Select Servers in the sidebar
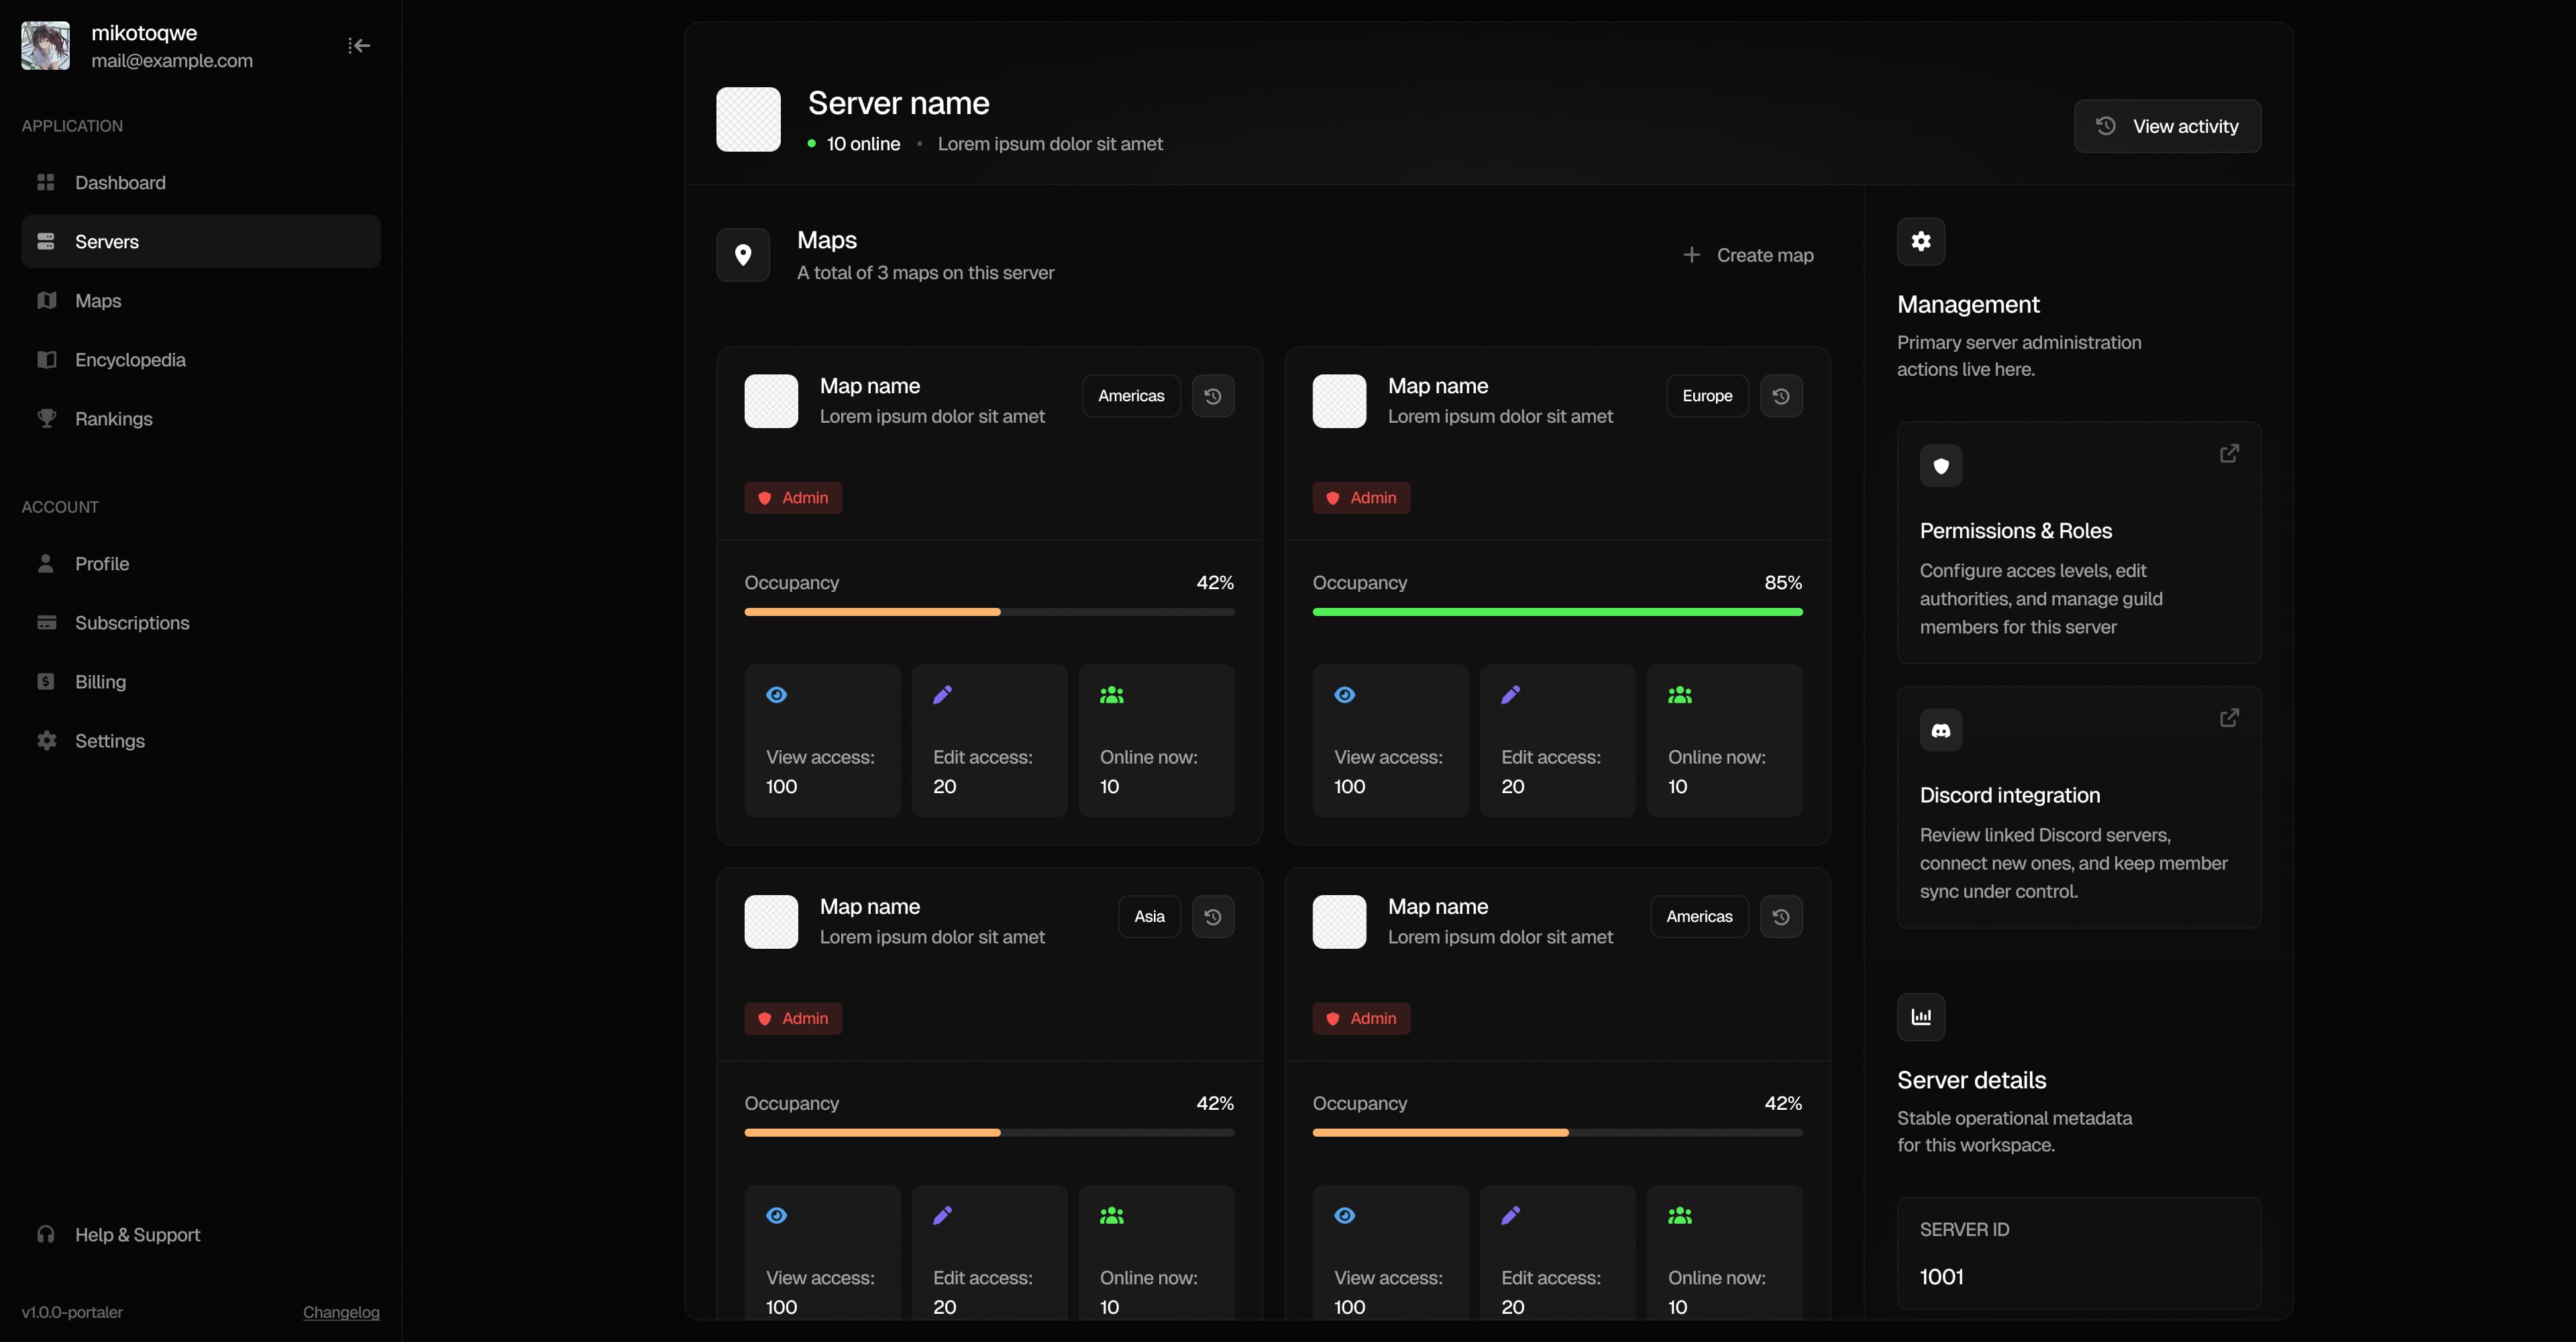 (x=201, y=242)
